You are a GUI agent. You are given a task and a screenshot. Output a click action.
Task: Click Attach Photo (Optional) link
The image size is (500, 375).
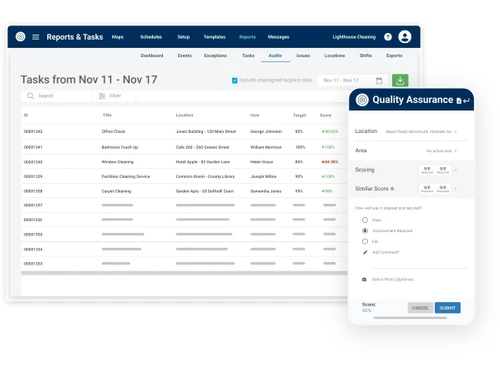[x=392, y=279]
